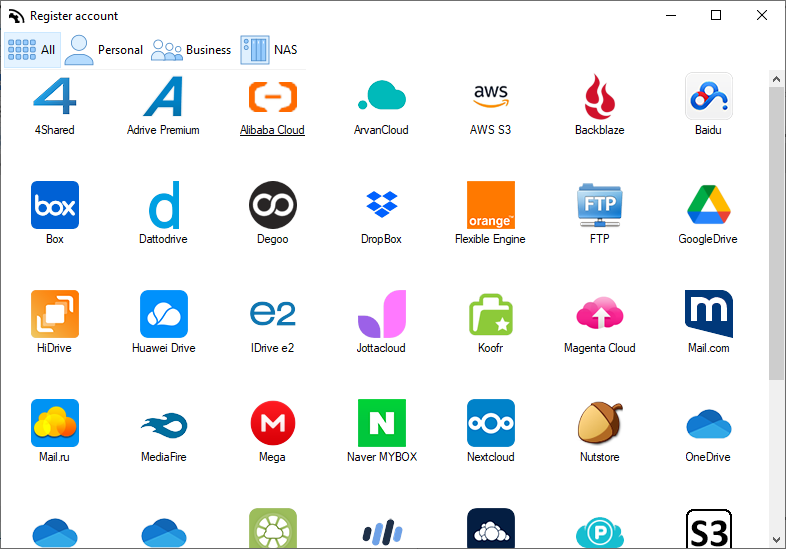The image size is (786, 549).
Task: Select the 4Shared cloud icon
Action: pyautogui.click(x=55, y=96)
